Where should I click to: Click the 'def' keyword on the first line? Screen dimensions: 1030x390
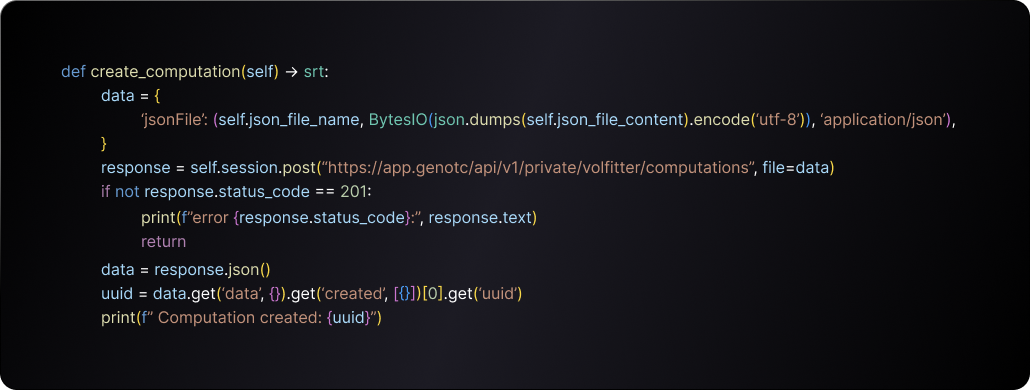(74, 72)
